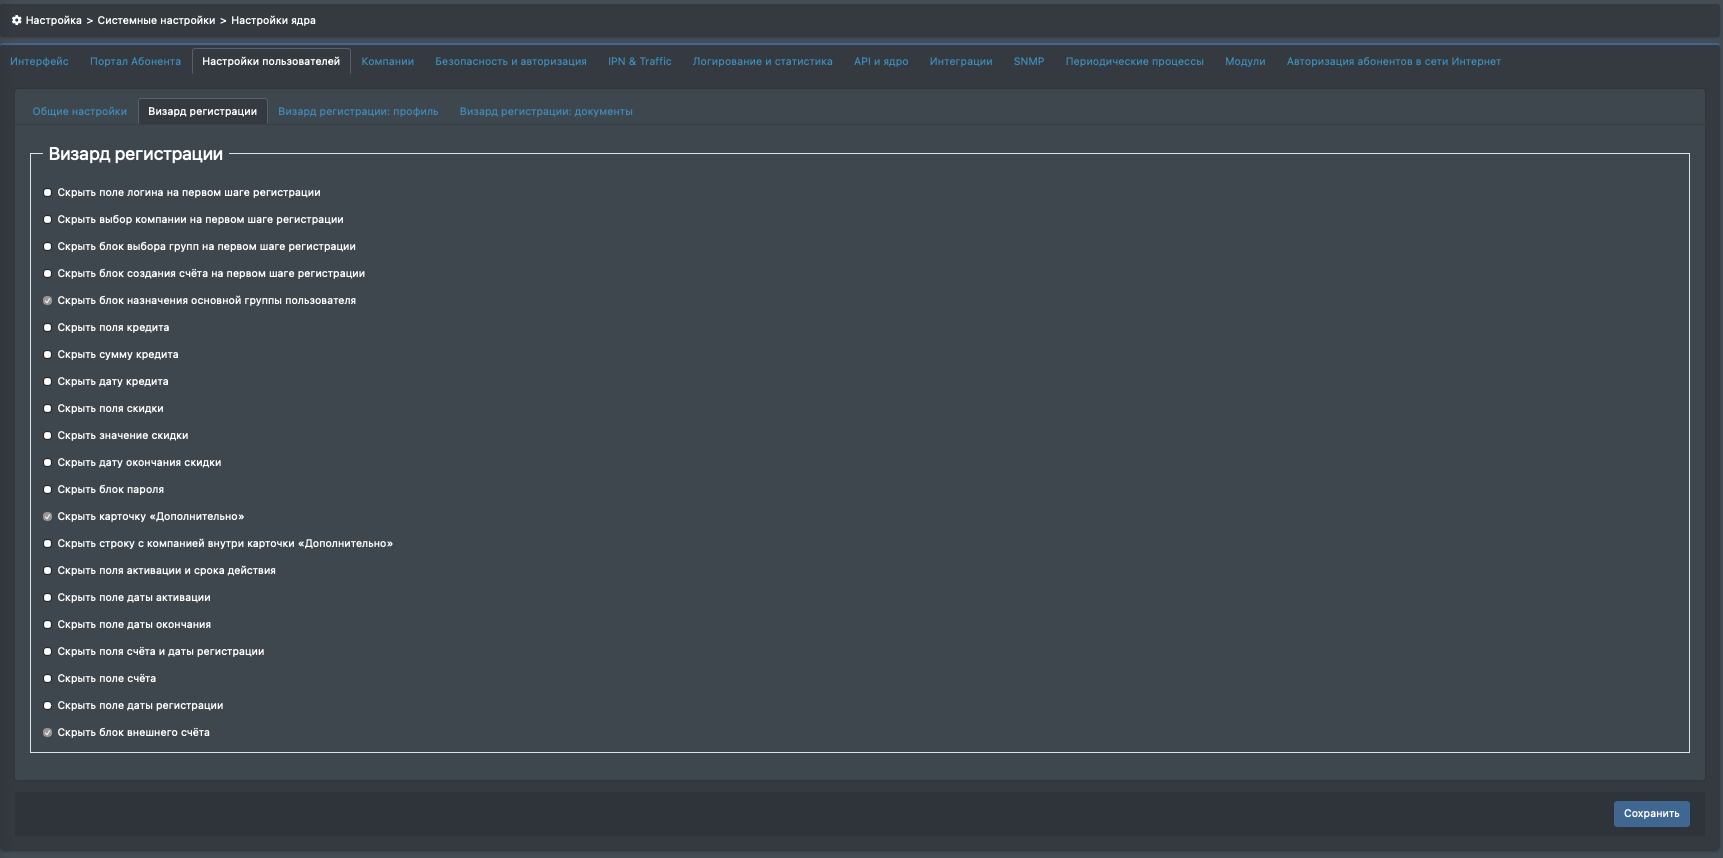The height and width of the screenshot is (858, 1723).
Task: Check 'Скрыть блок пароля' option
Action: tap(47, 490)
